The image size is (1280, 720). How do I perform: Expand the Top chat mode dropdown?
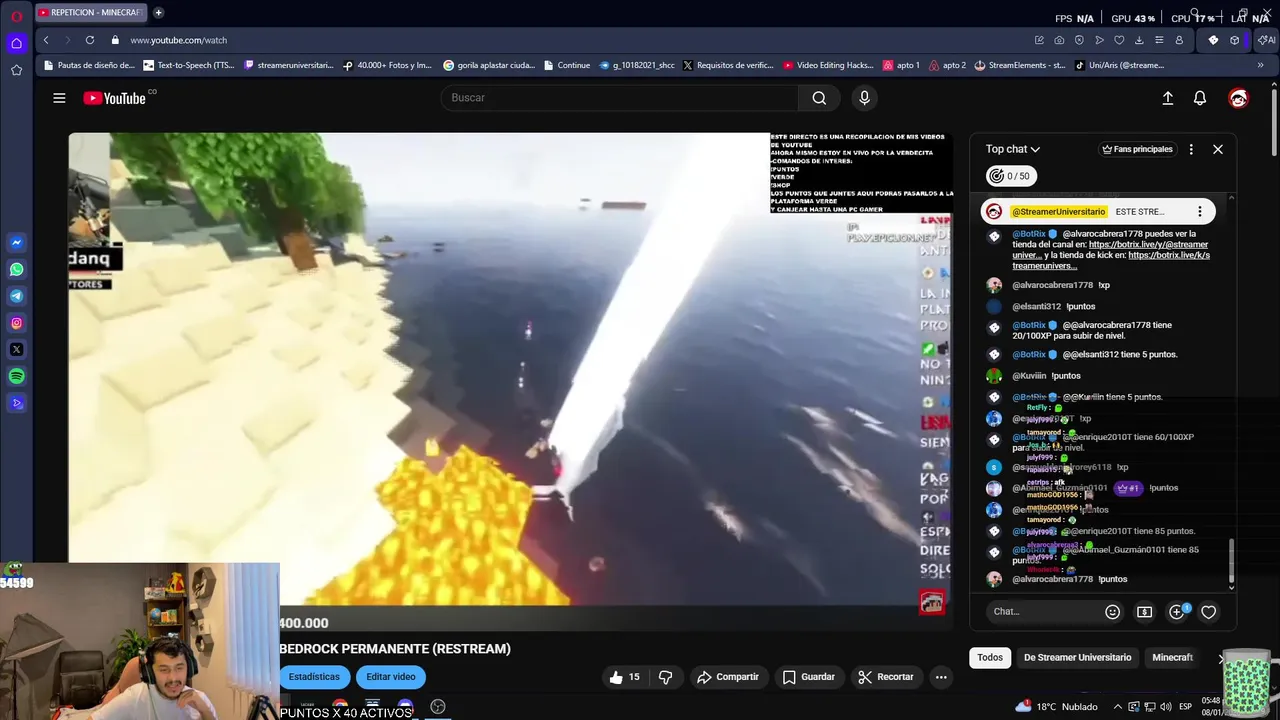tap(1013, 149)
